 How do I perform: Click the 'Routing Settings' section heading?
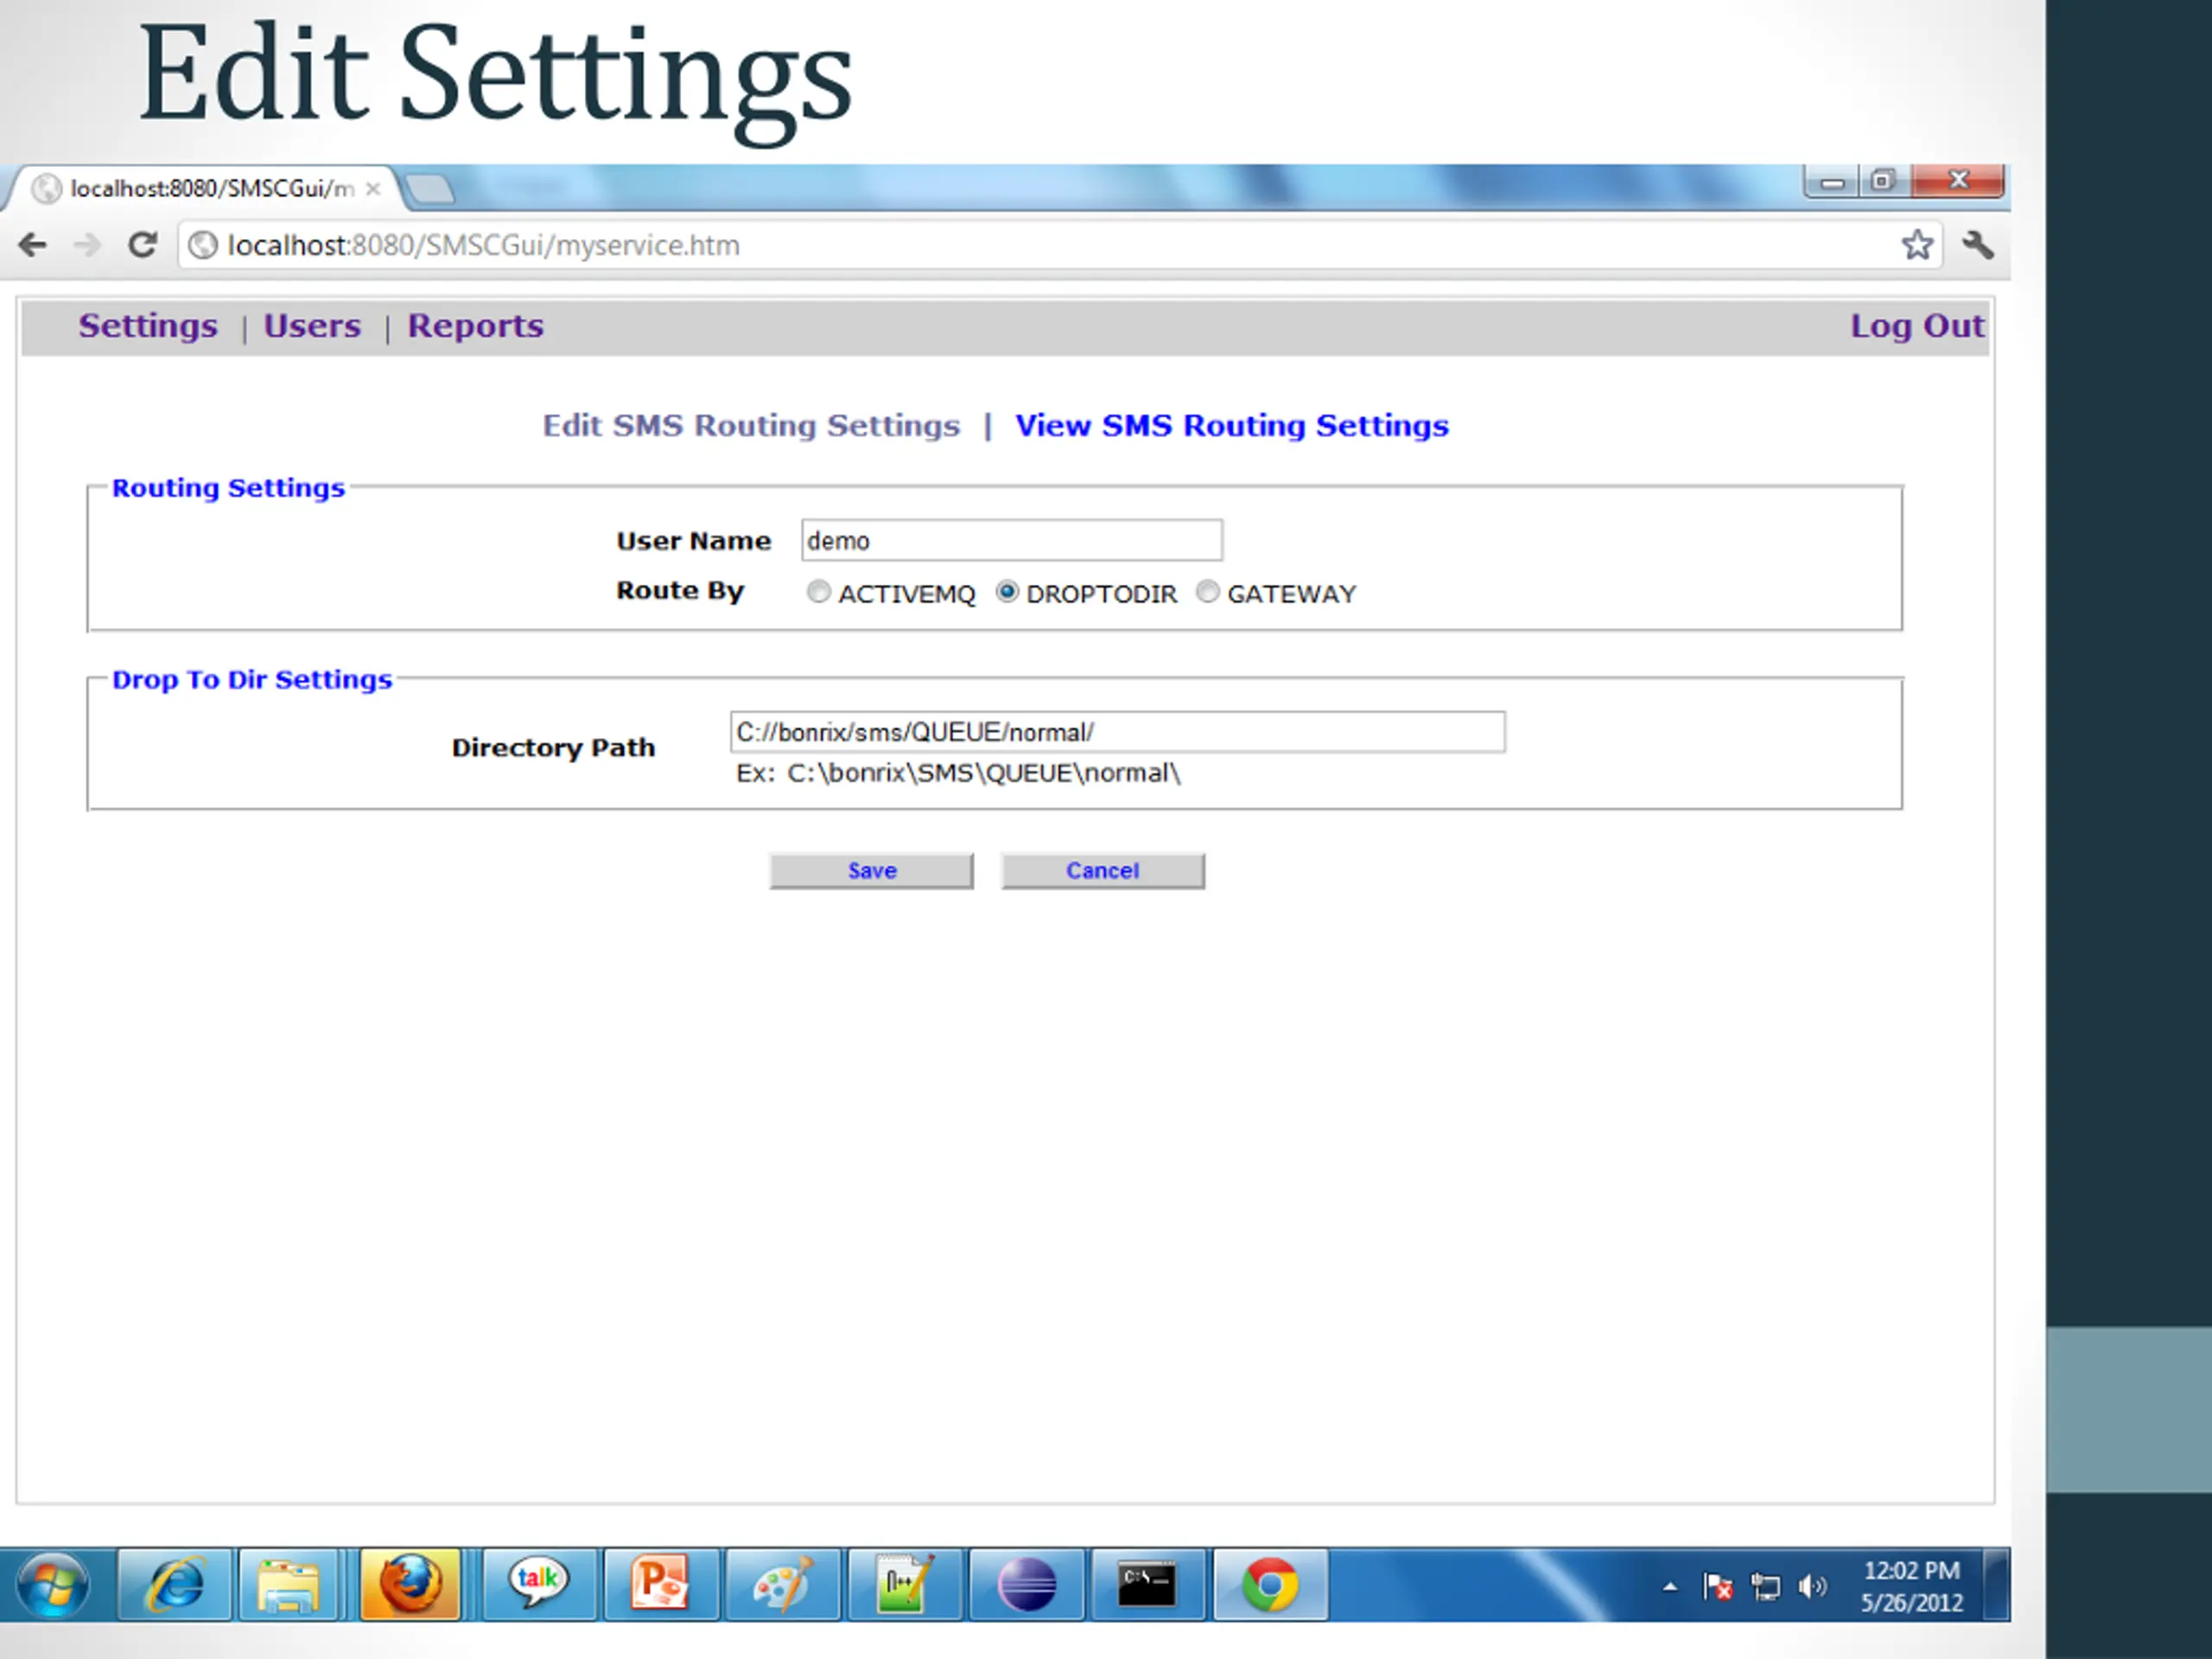tap(228, 488)
